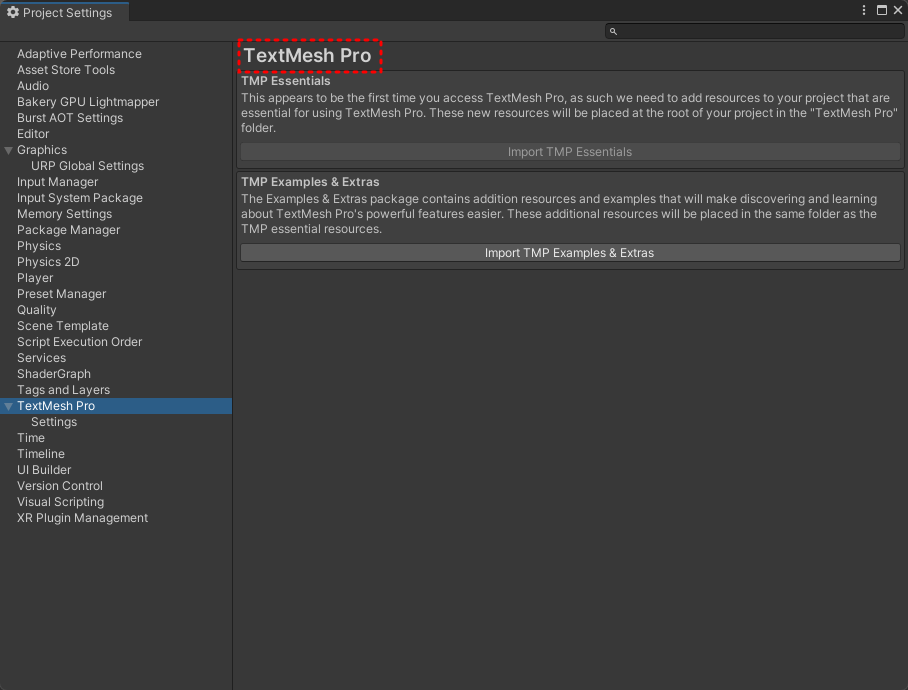
Task: Open Asset Store Tools settings
Action: (66, 70)
